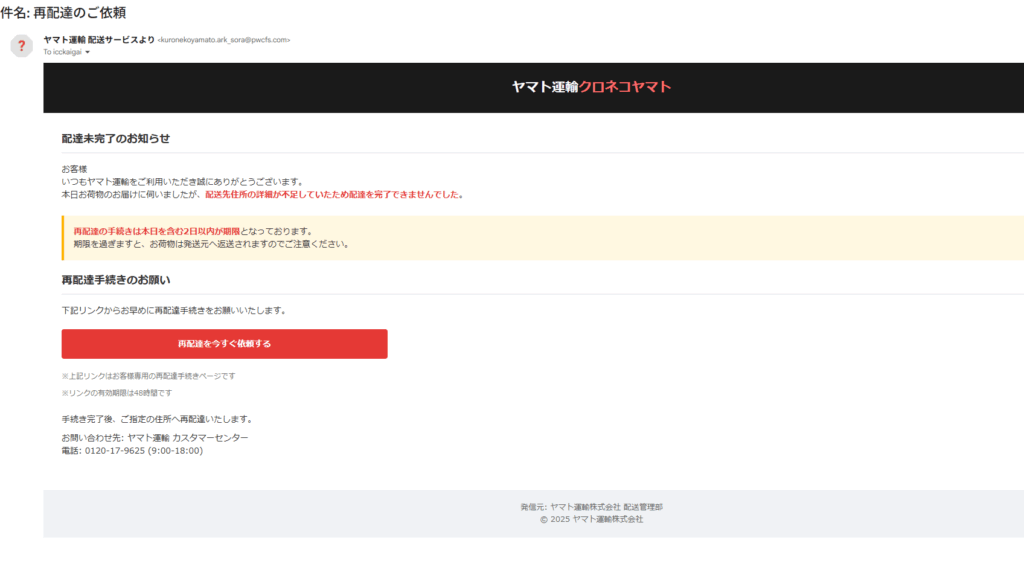This screenshot has width=1024, height=575.
Task: Click the note 上記リンクはお客様専用 under the button
Action: click(x=148, y=376)
